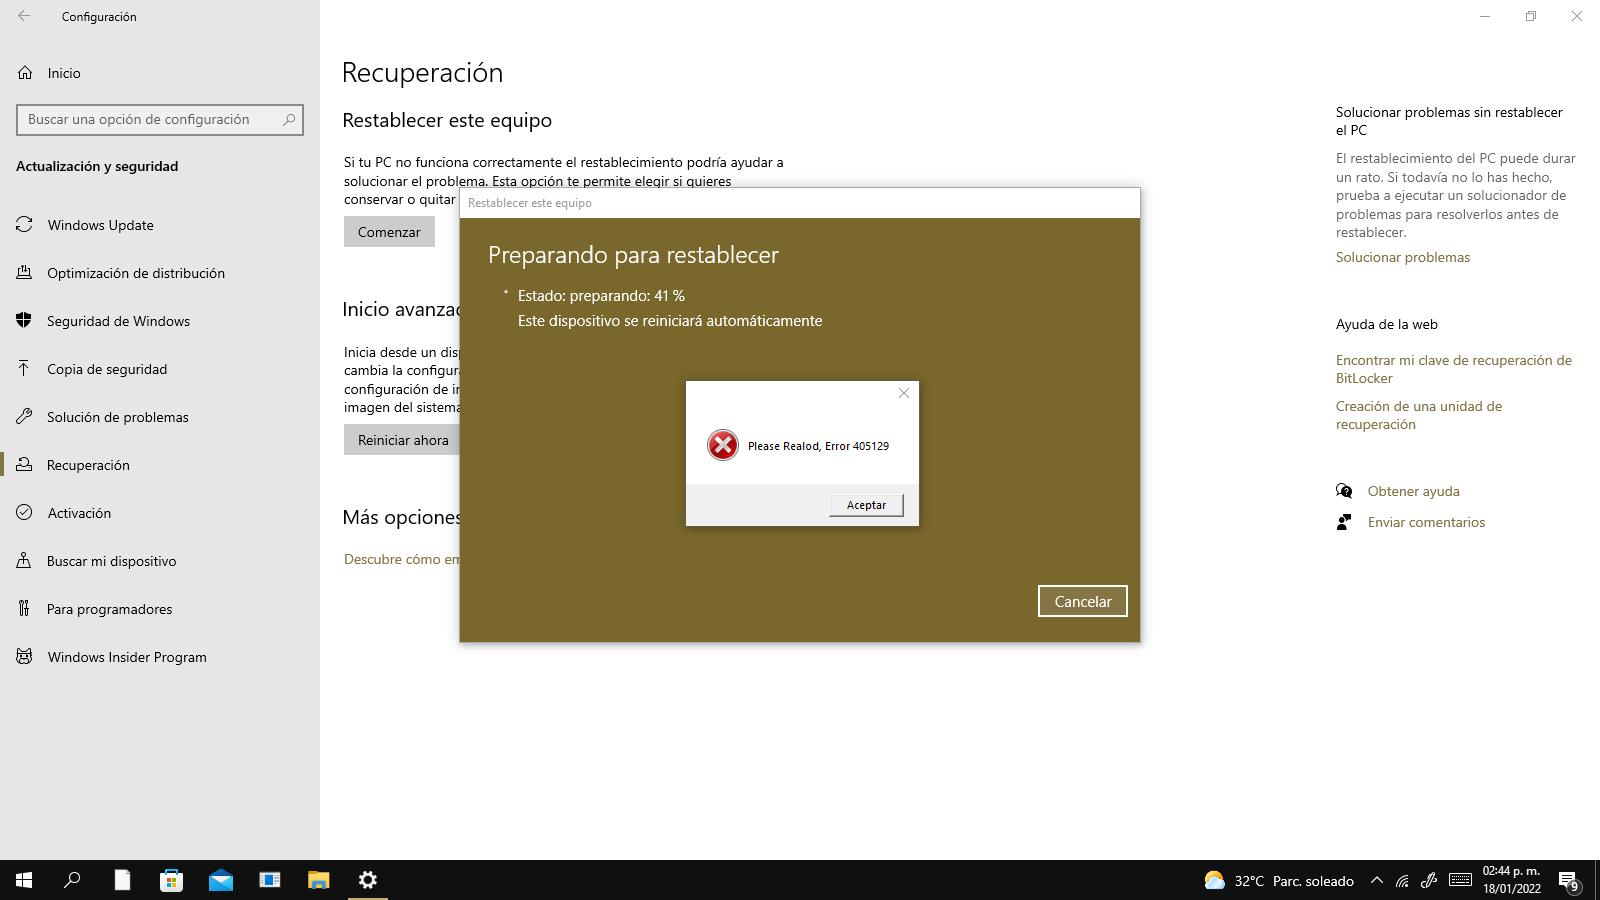1600x900 pixels.
Task: Open the Activación section icon
Action: pos(24,513)
